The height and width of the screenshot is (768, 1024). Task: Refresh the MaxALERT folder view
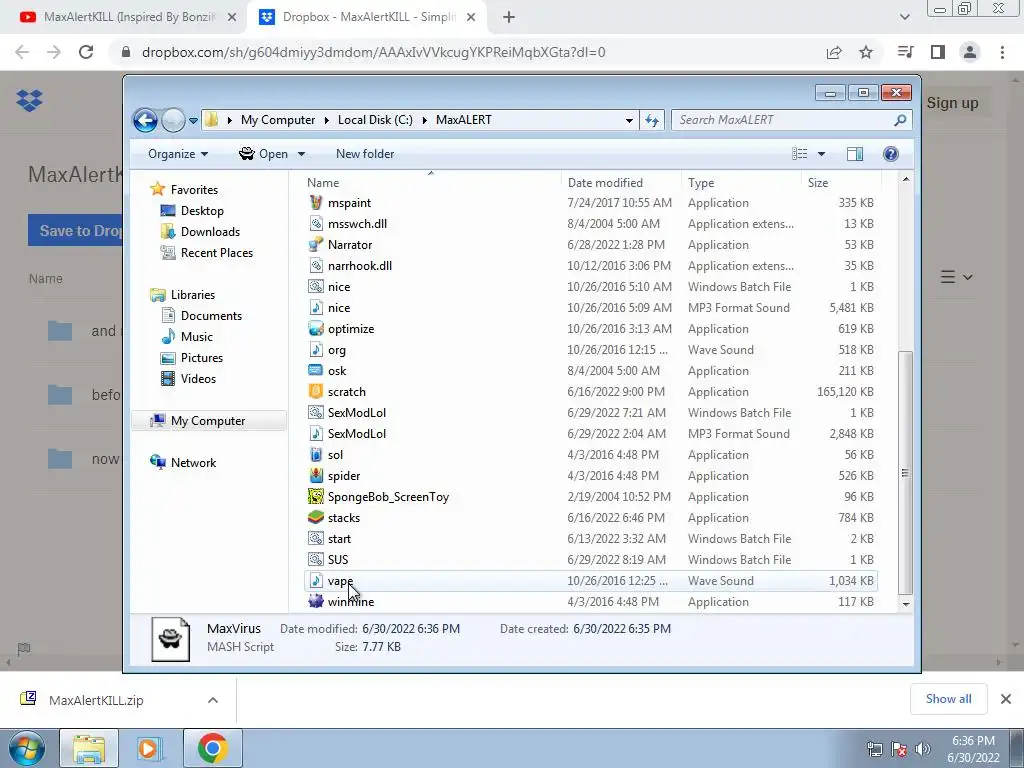652,120
